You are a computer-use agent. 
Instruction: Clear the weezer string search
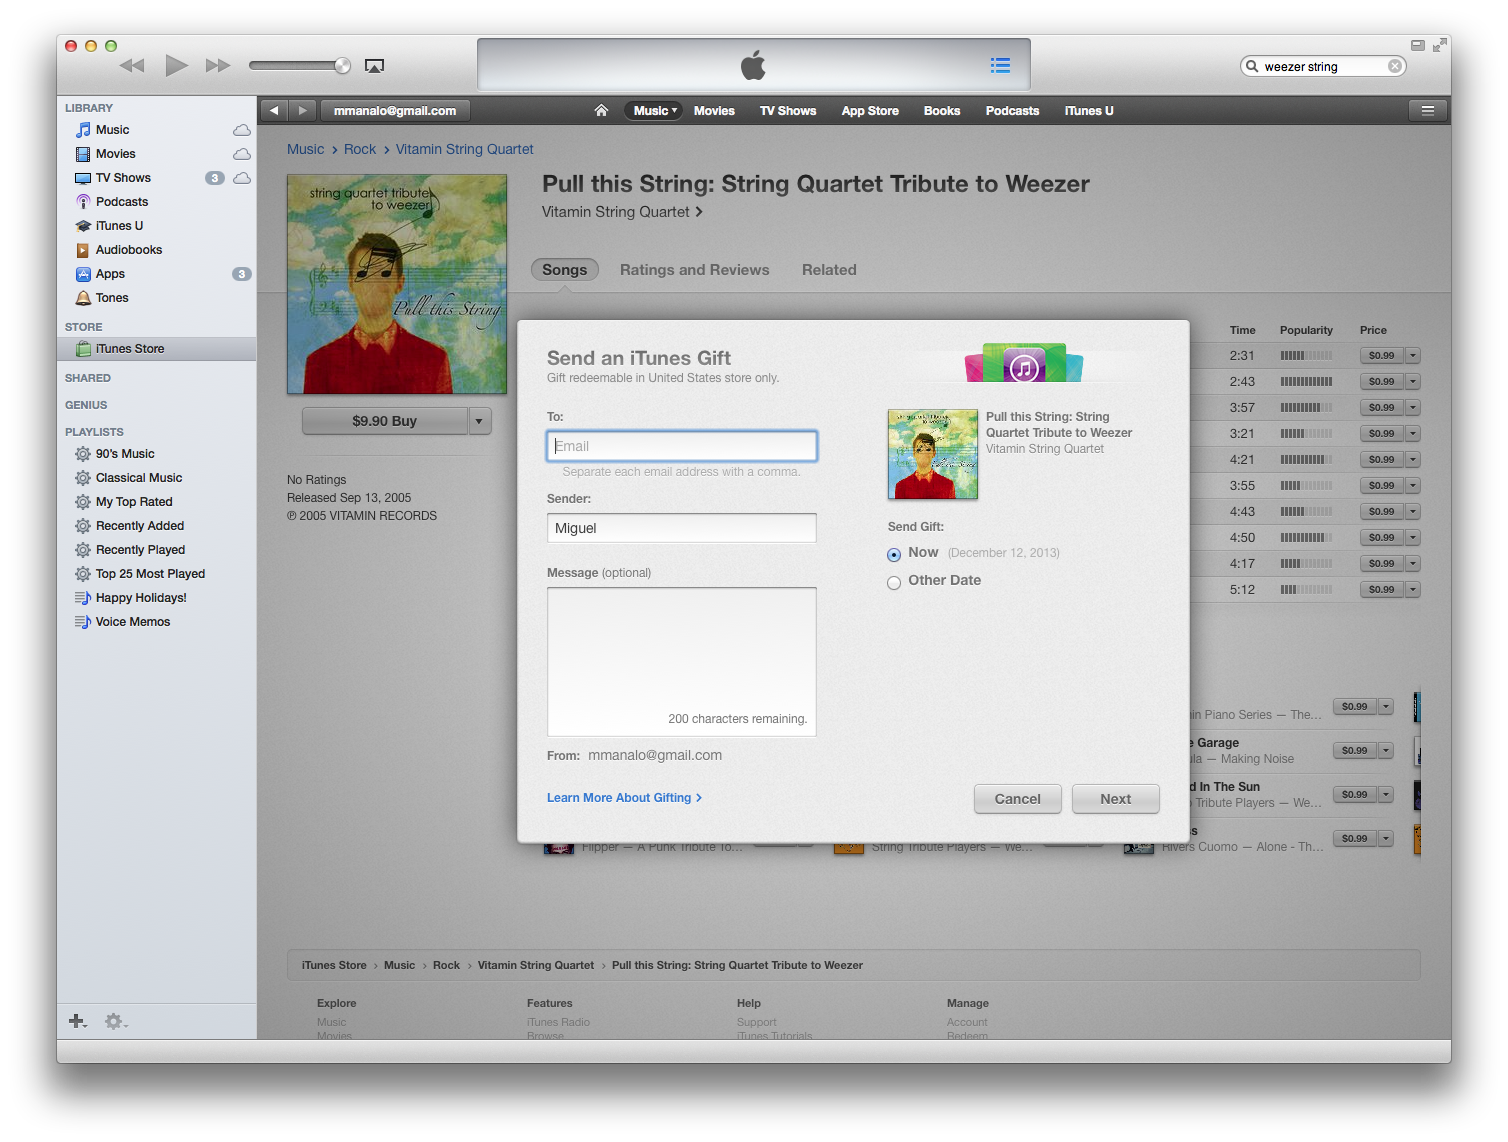tap(1394, 66)
